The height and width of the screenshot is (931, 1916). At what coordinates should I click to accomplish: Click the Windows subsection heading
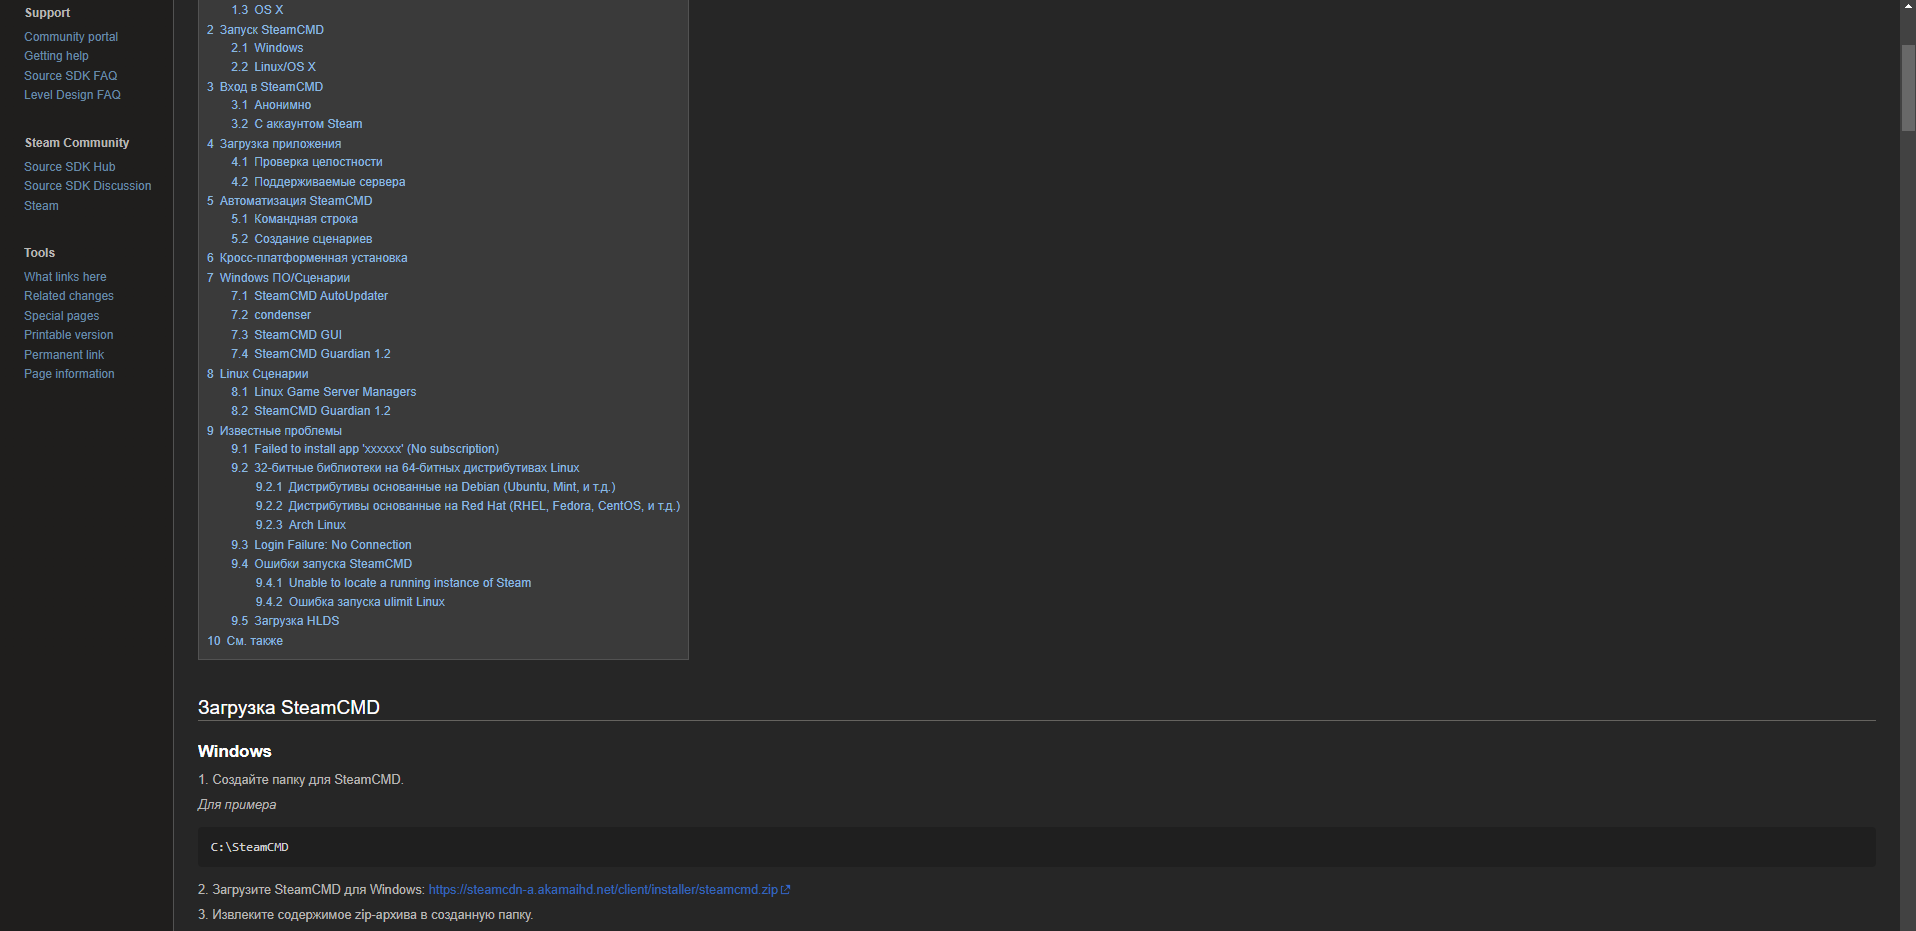[235, 752]
